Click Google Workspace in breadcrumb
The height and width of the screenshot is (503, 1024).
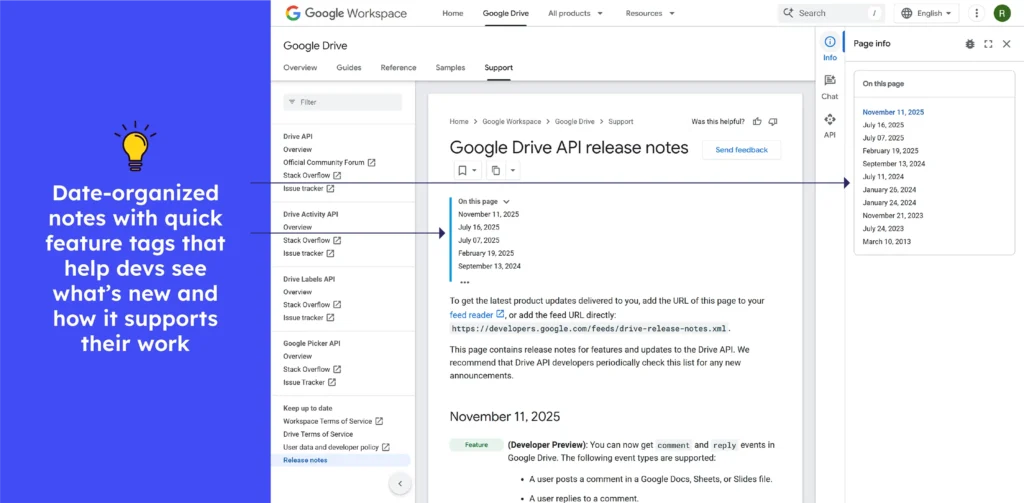pyautogui.click(x=511, y=122)
